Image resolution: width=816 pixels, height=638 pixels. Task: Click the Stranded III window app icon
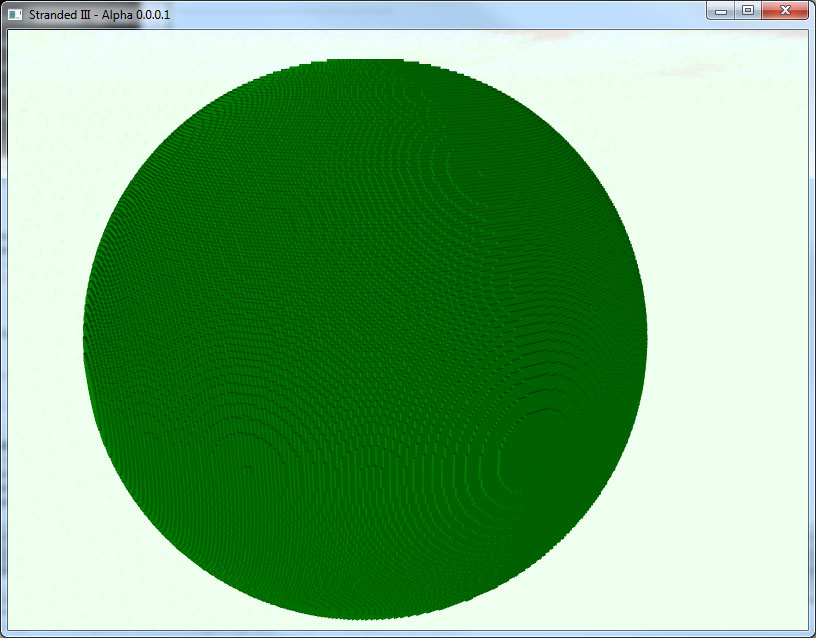pos(15,15)
